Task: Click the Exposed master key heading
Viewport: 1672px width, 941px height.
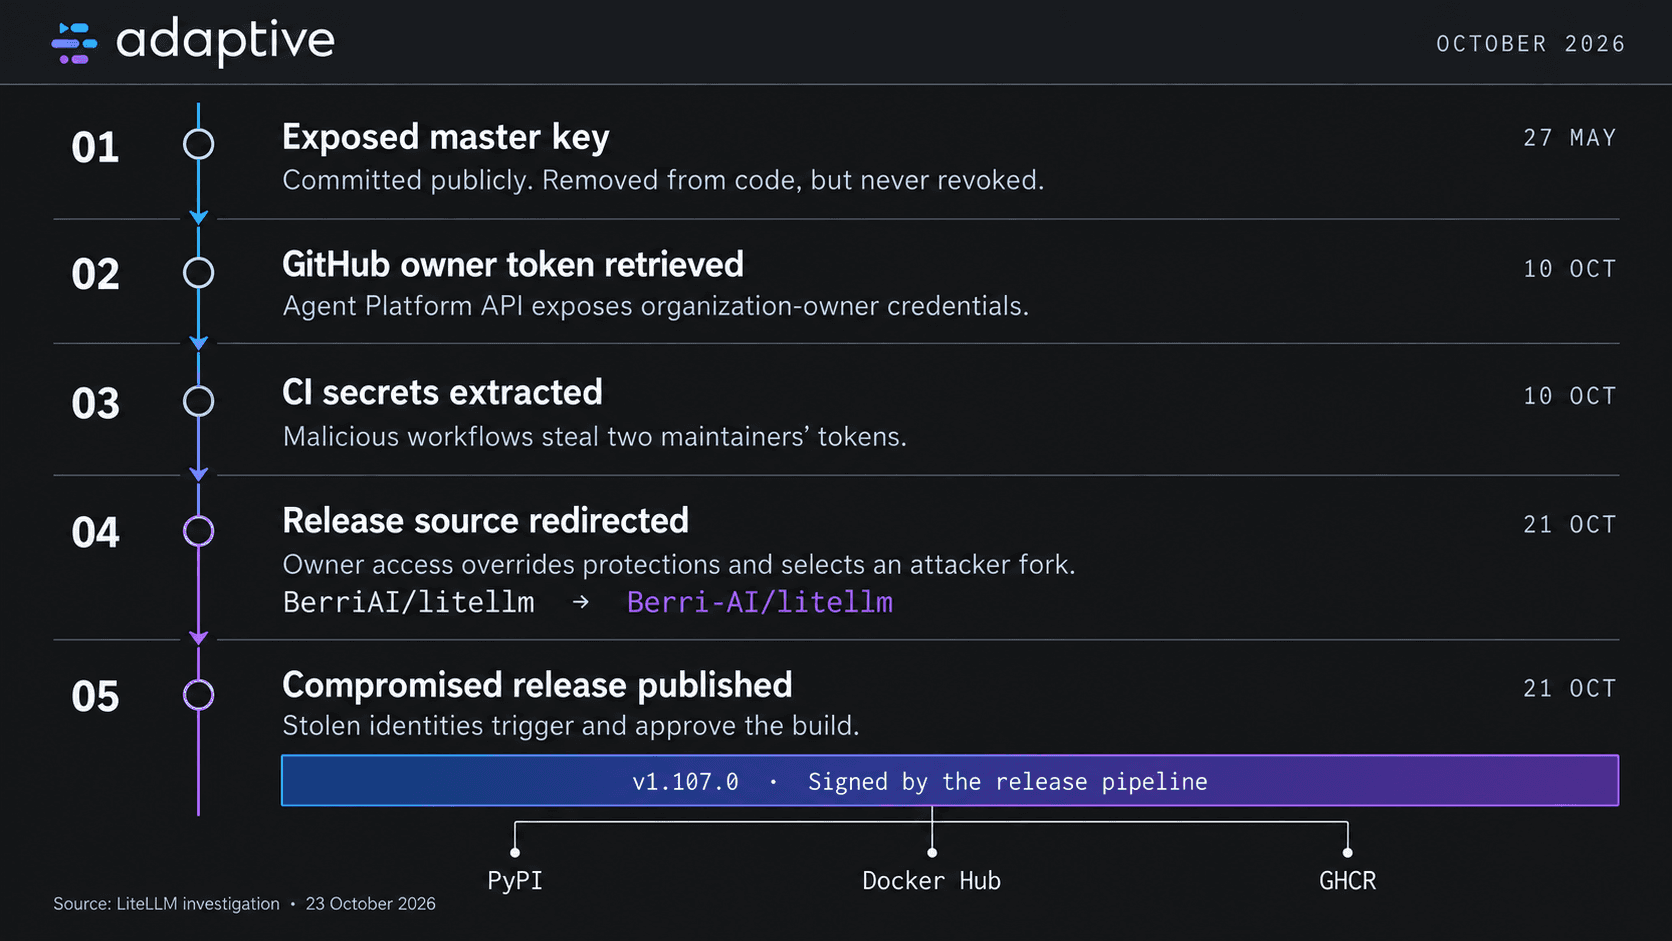Action: 446,137
